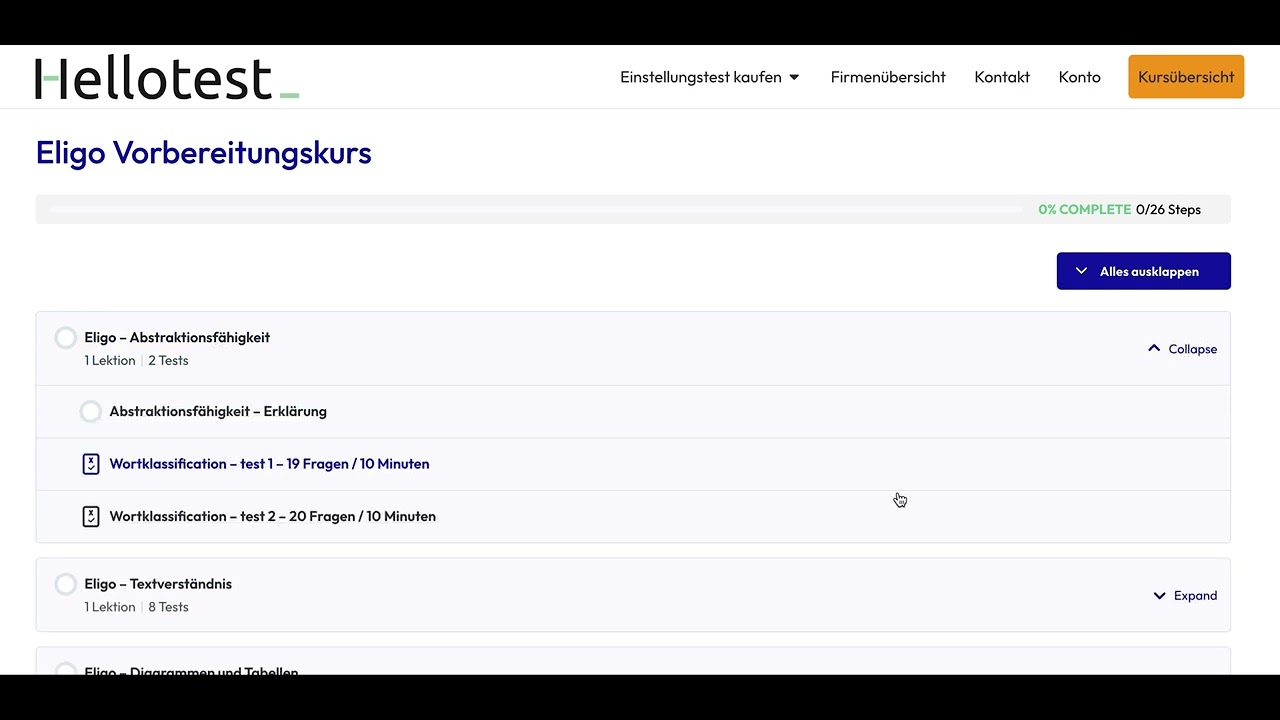Toggle completion circle for Eligo – Abstraktionsfähigkeit
The image size is (1280, 720).
(66, 338)
